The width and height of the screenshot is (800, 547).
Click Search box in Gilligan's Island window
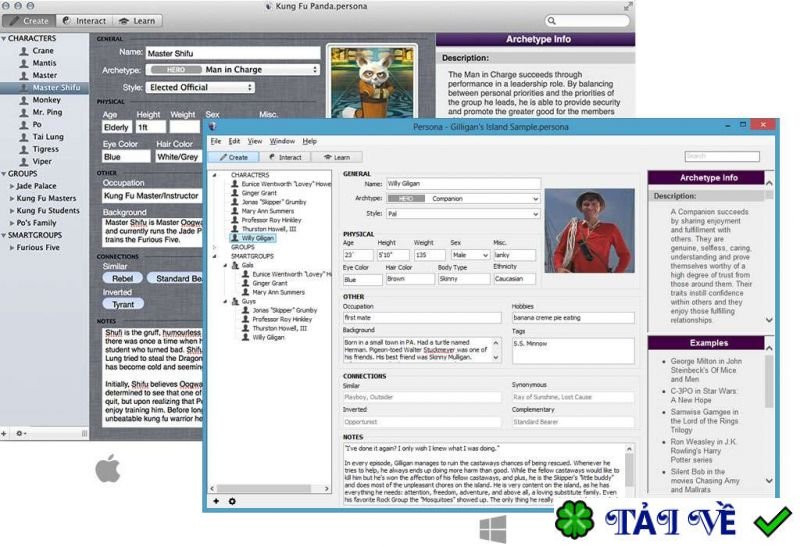(721, 156)
